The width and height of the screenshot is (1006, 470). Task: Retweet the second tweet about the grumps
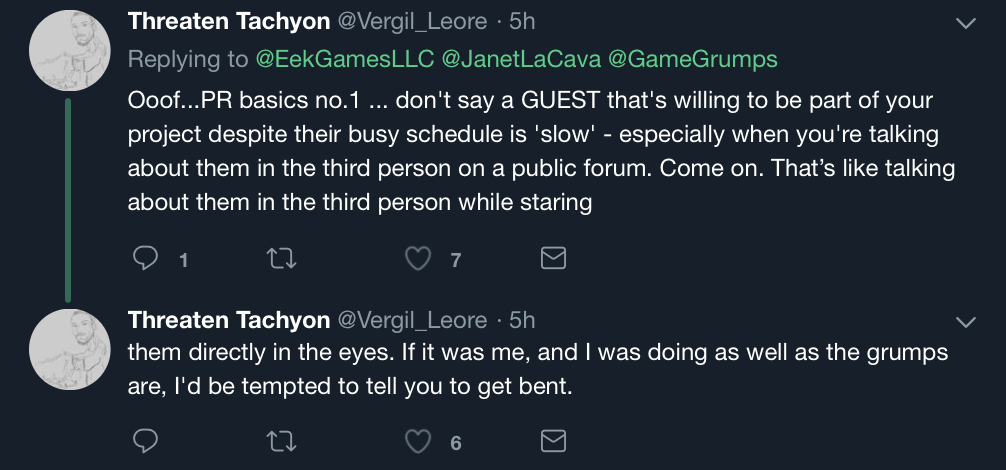point(281,442)
